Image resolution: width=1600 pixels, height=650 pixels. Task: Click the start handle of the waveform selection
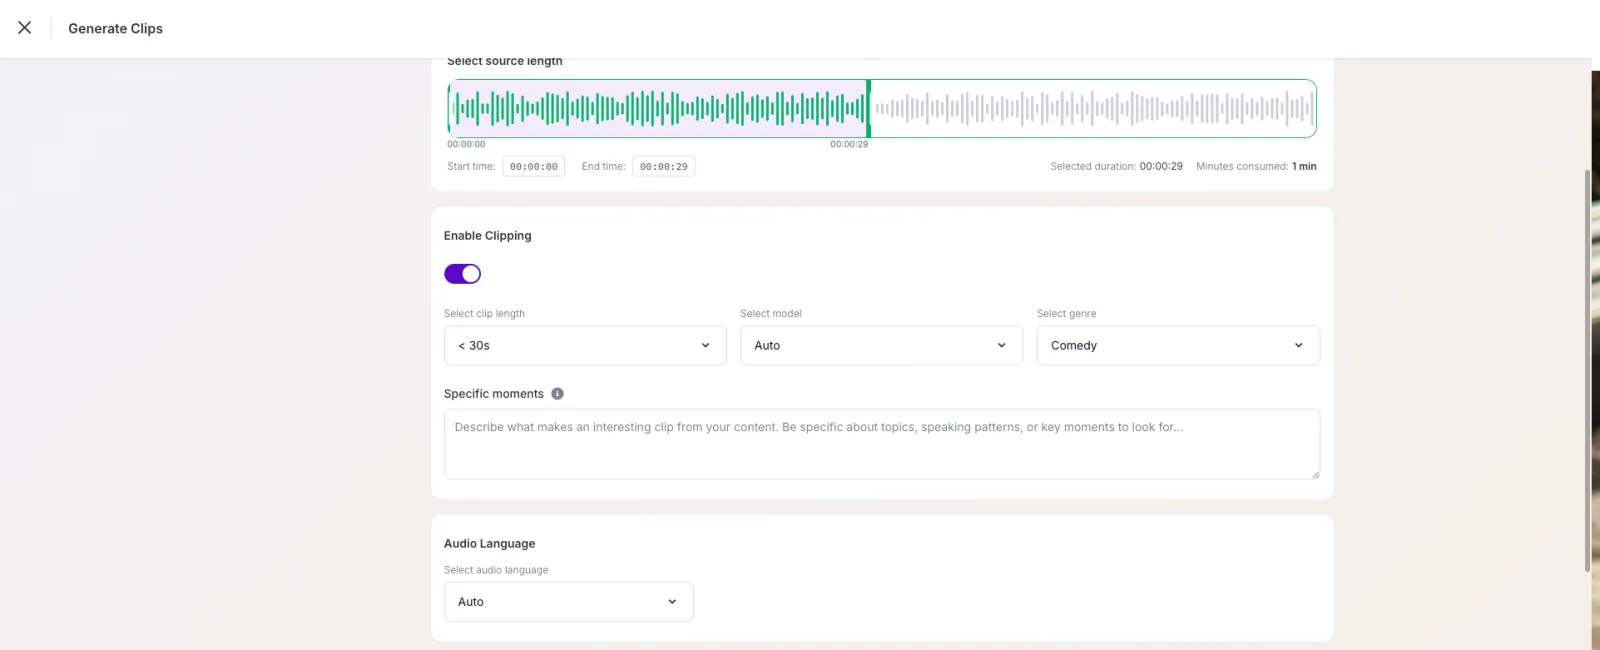point(449,108)
